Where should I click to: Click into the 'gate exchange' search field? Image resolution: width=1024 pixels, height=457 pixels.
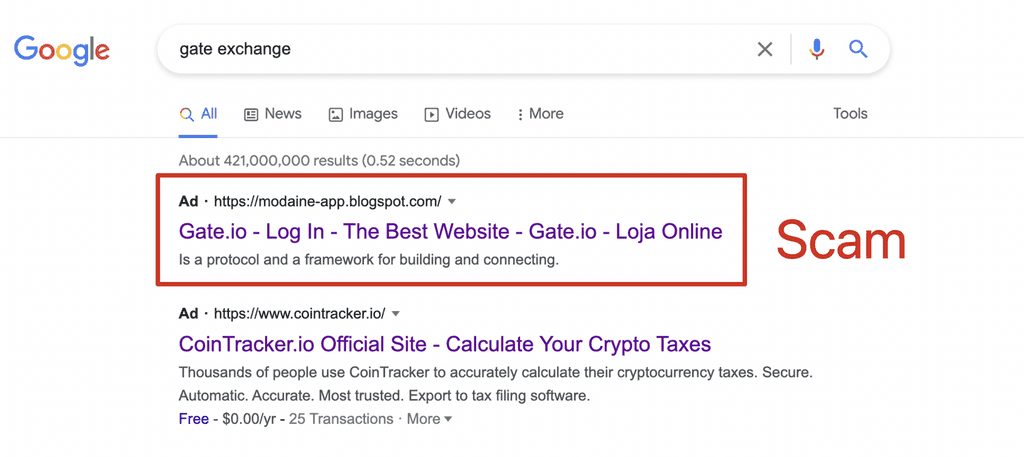pyautogui.click(x=457, y=49)
